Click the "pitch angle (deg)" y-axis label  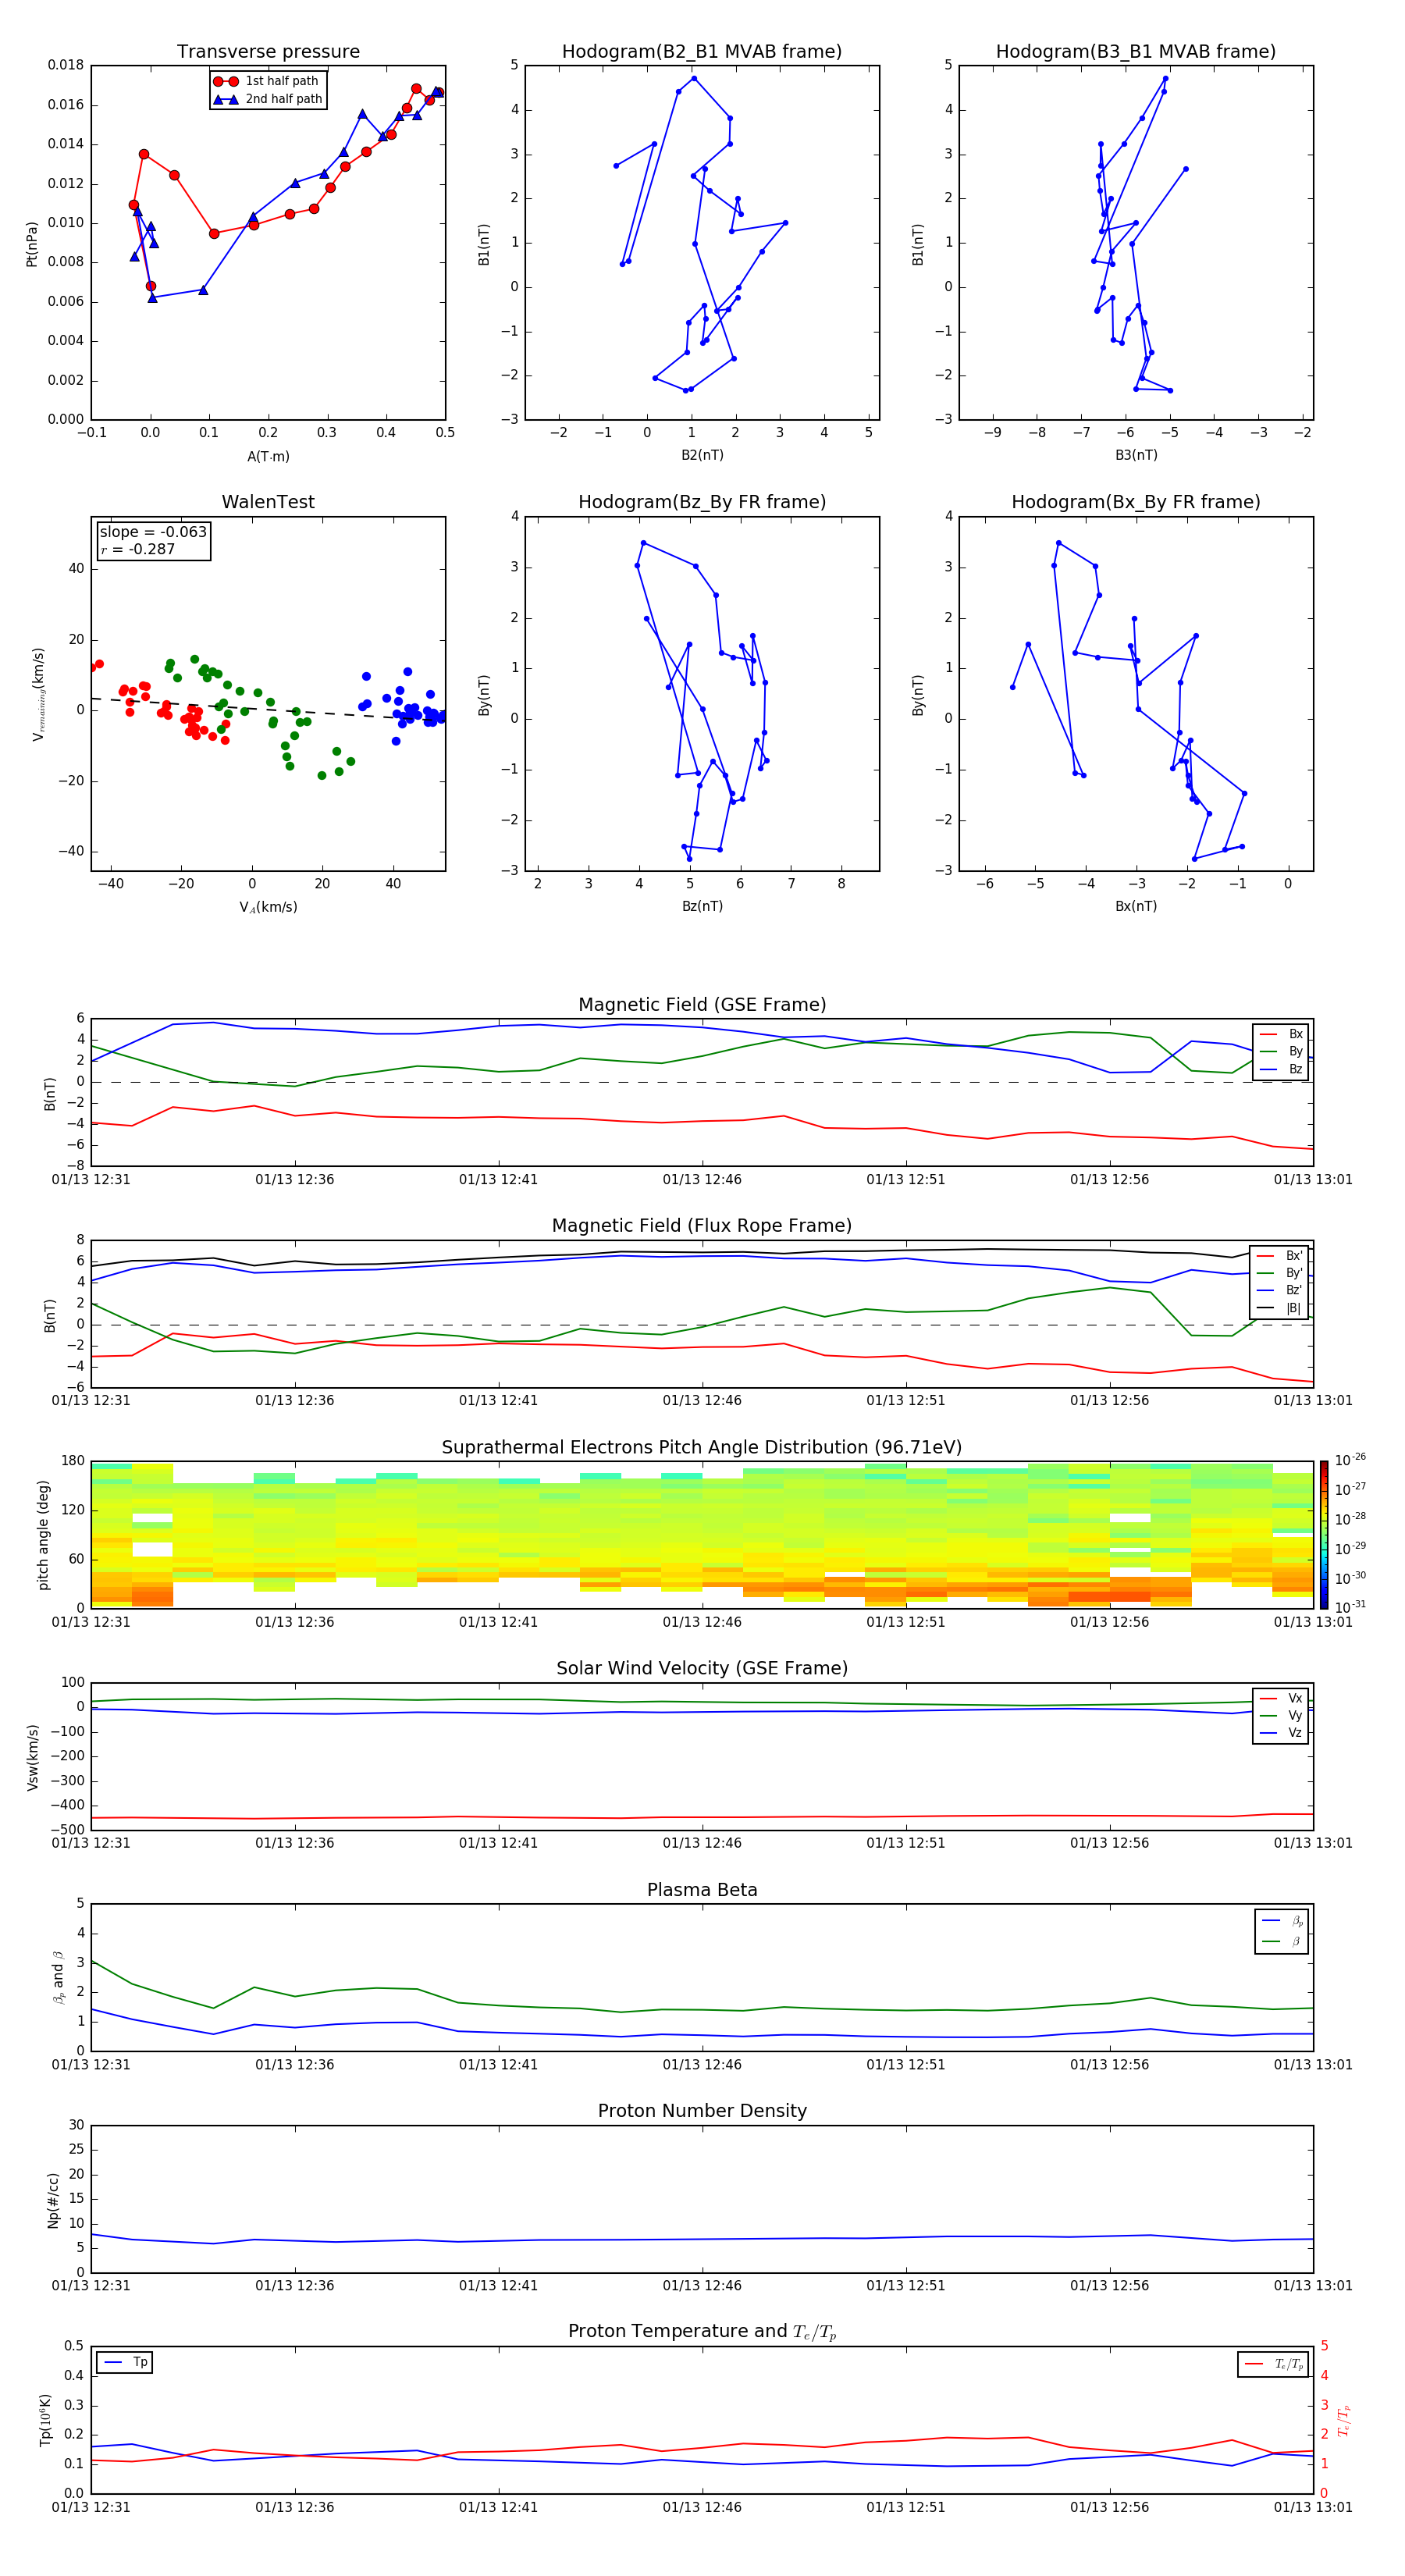pyautogui.click(x=43, y=1535)
